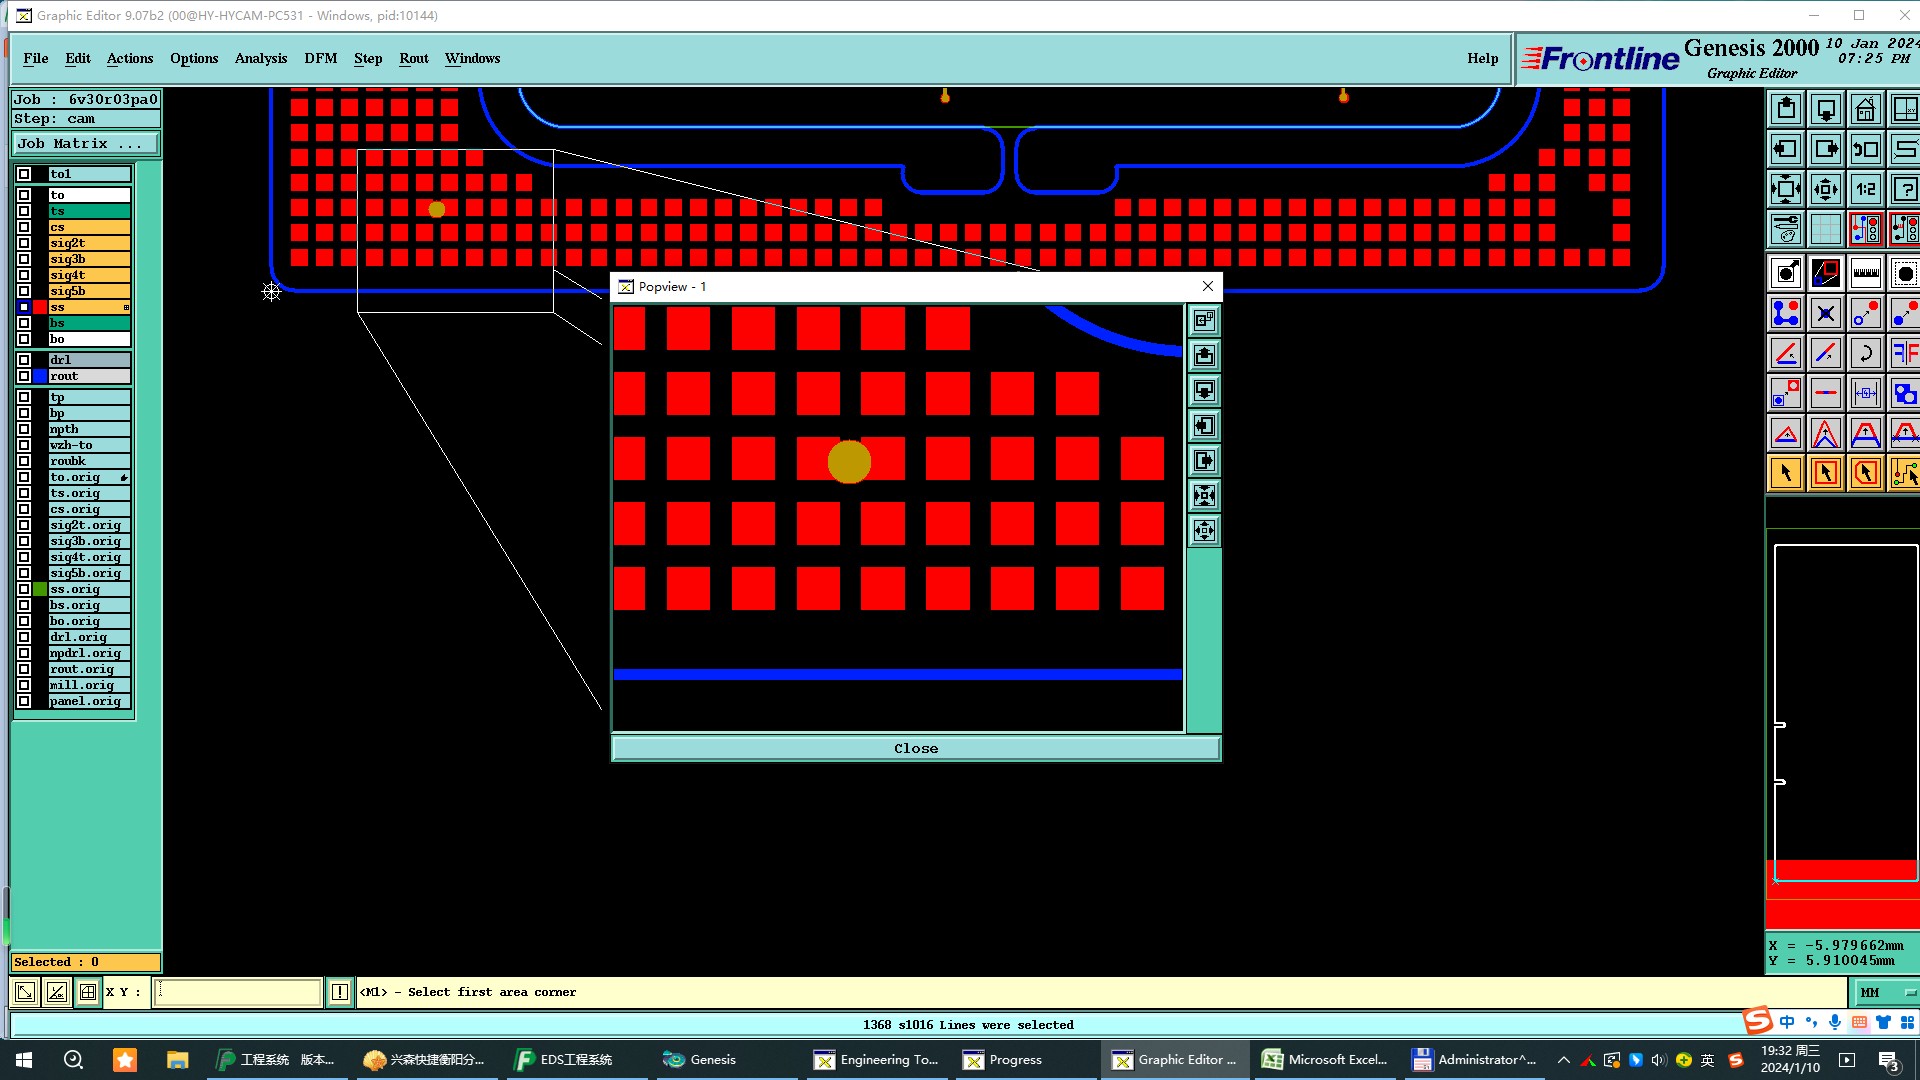Open the MM units dropdown

click(x=1885, y=992)
